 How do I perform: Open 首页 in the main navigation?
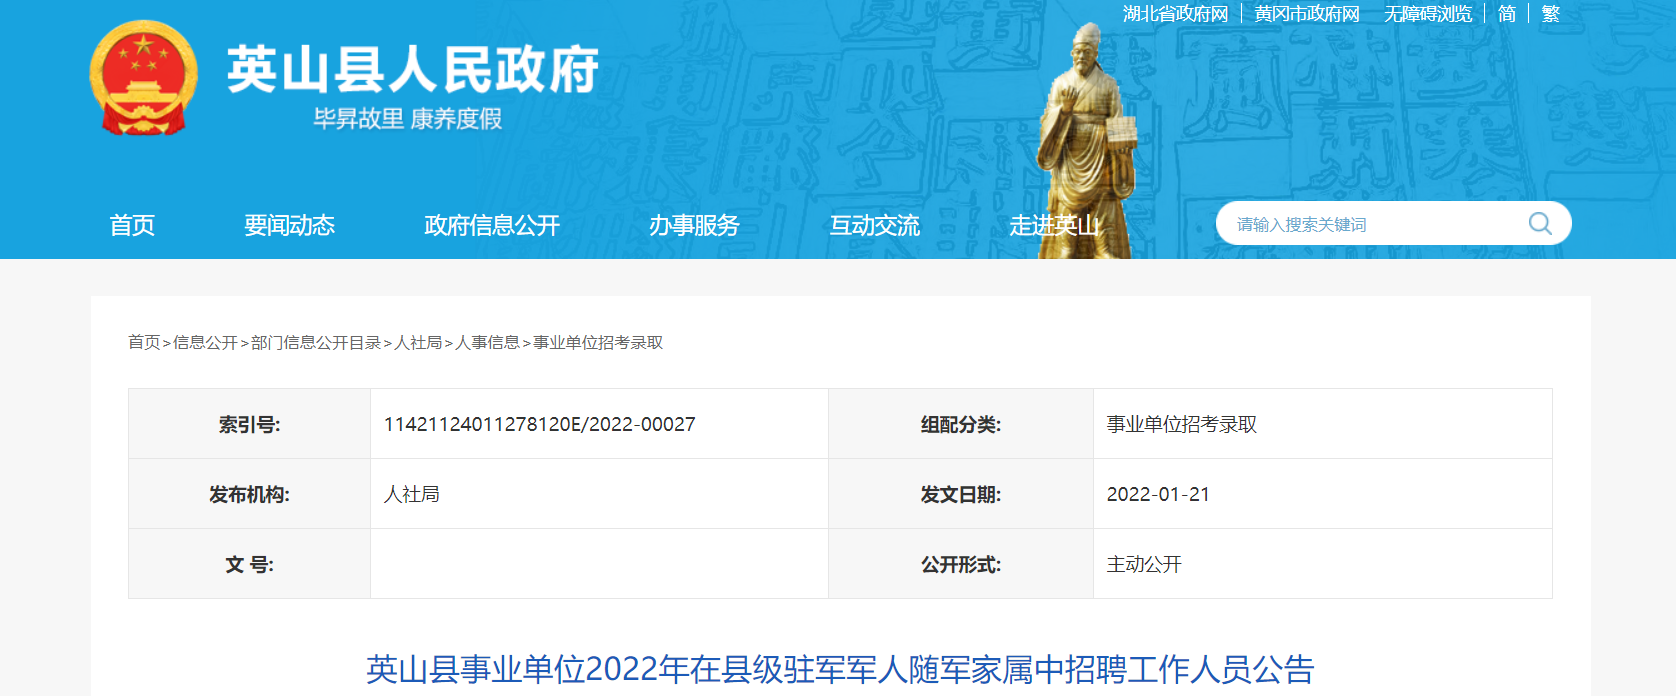(132, 225)
